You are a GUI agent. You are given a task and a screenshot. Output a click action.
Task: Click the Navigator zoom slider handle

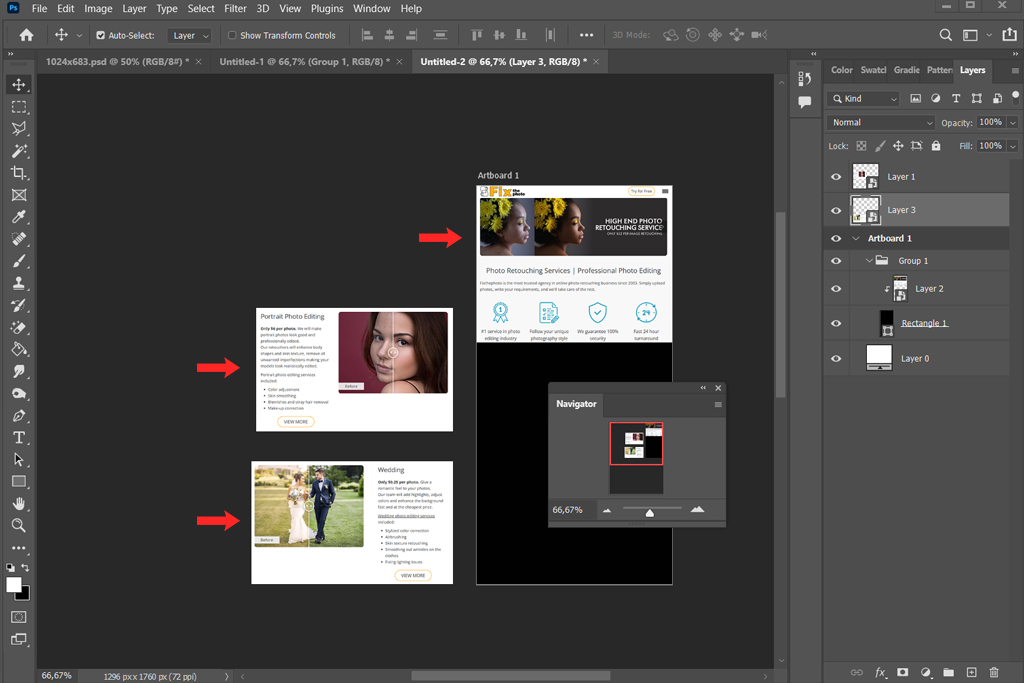tap(649, 513)
